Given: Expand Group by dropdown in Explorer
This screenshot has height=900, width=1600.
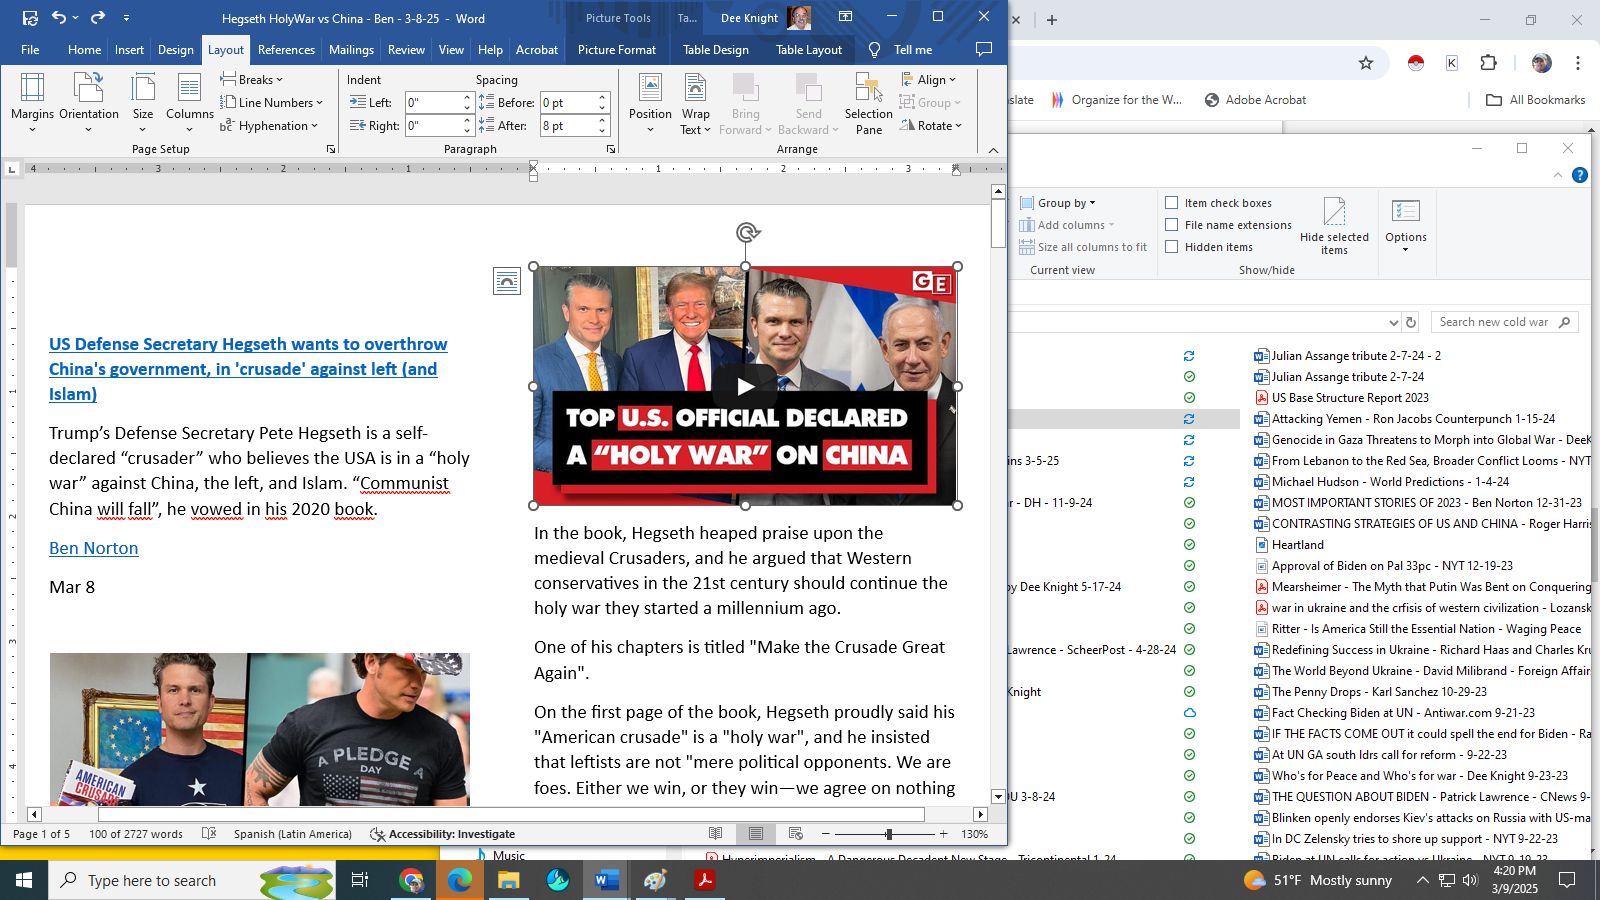Looking at the screenshot, I should 1058,202.
